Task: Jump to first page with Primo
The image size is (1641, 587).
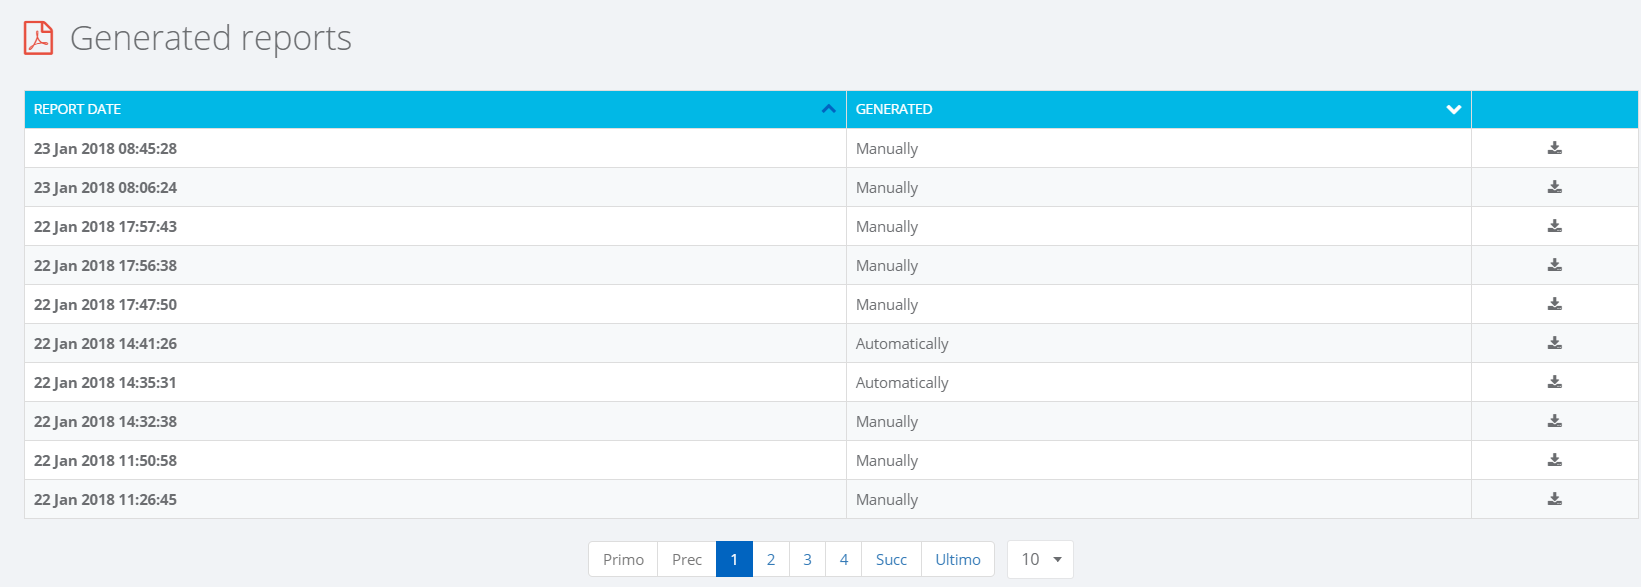Action: pos(623,559)
